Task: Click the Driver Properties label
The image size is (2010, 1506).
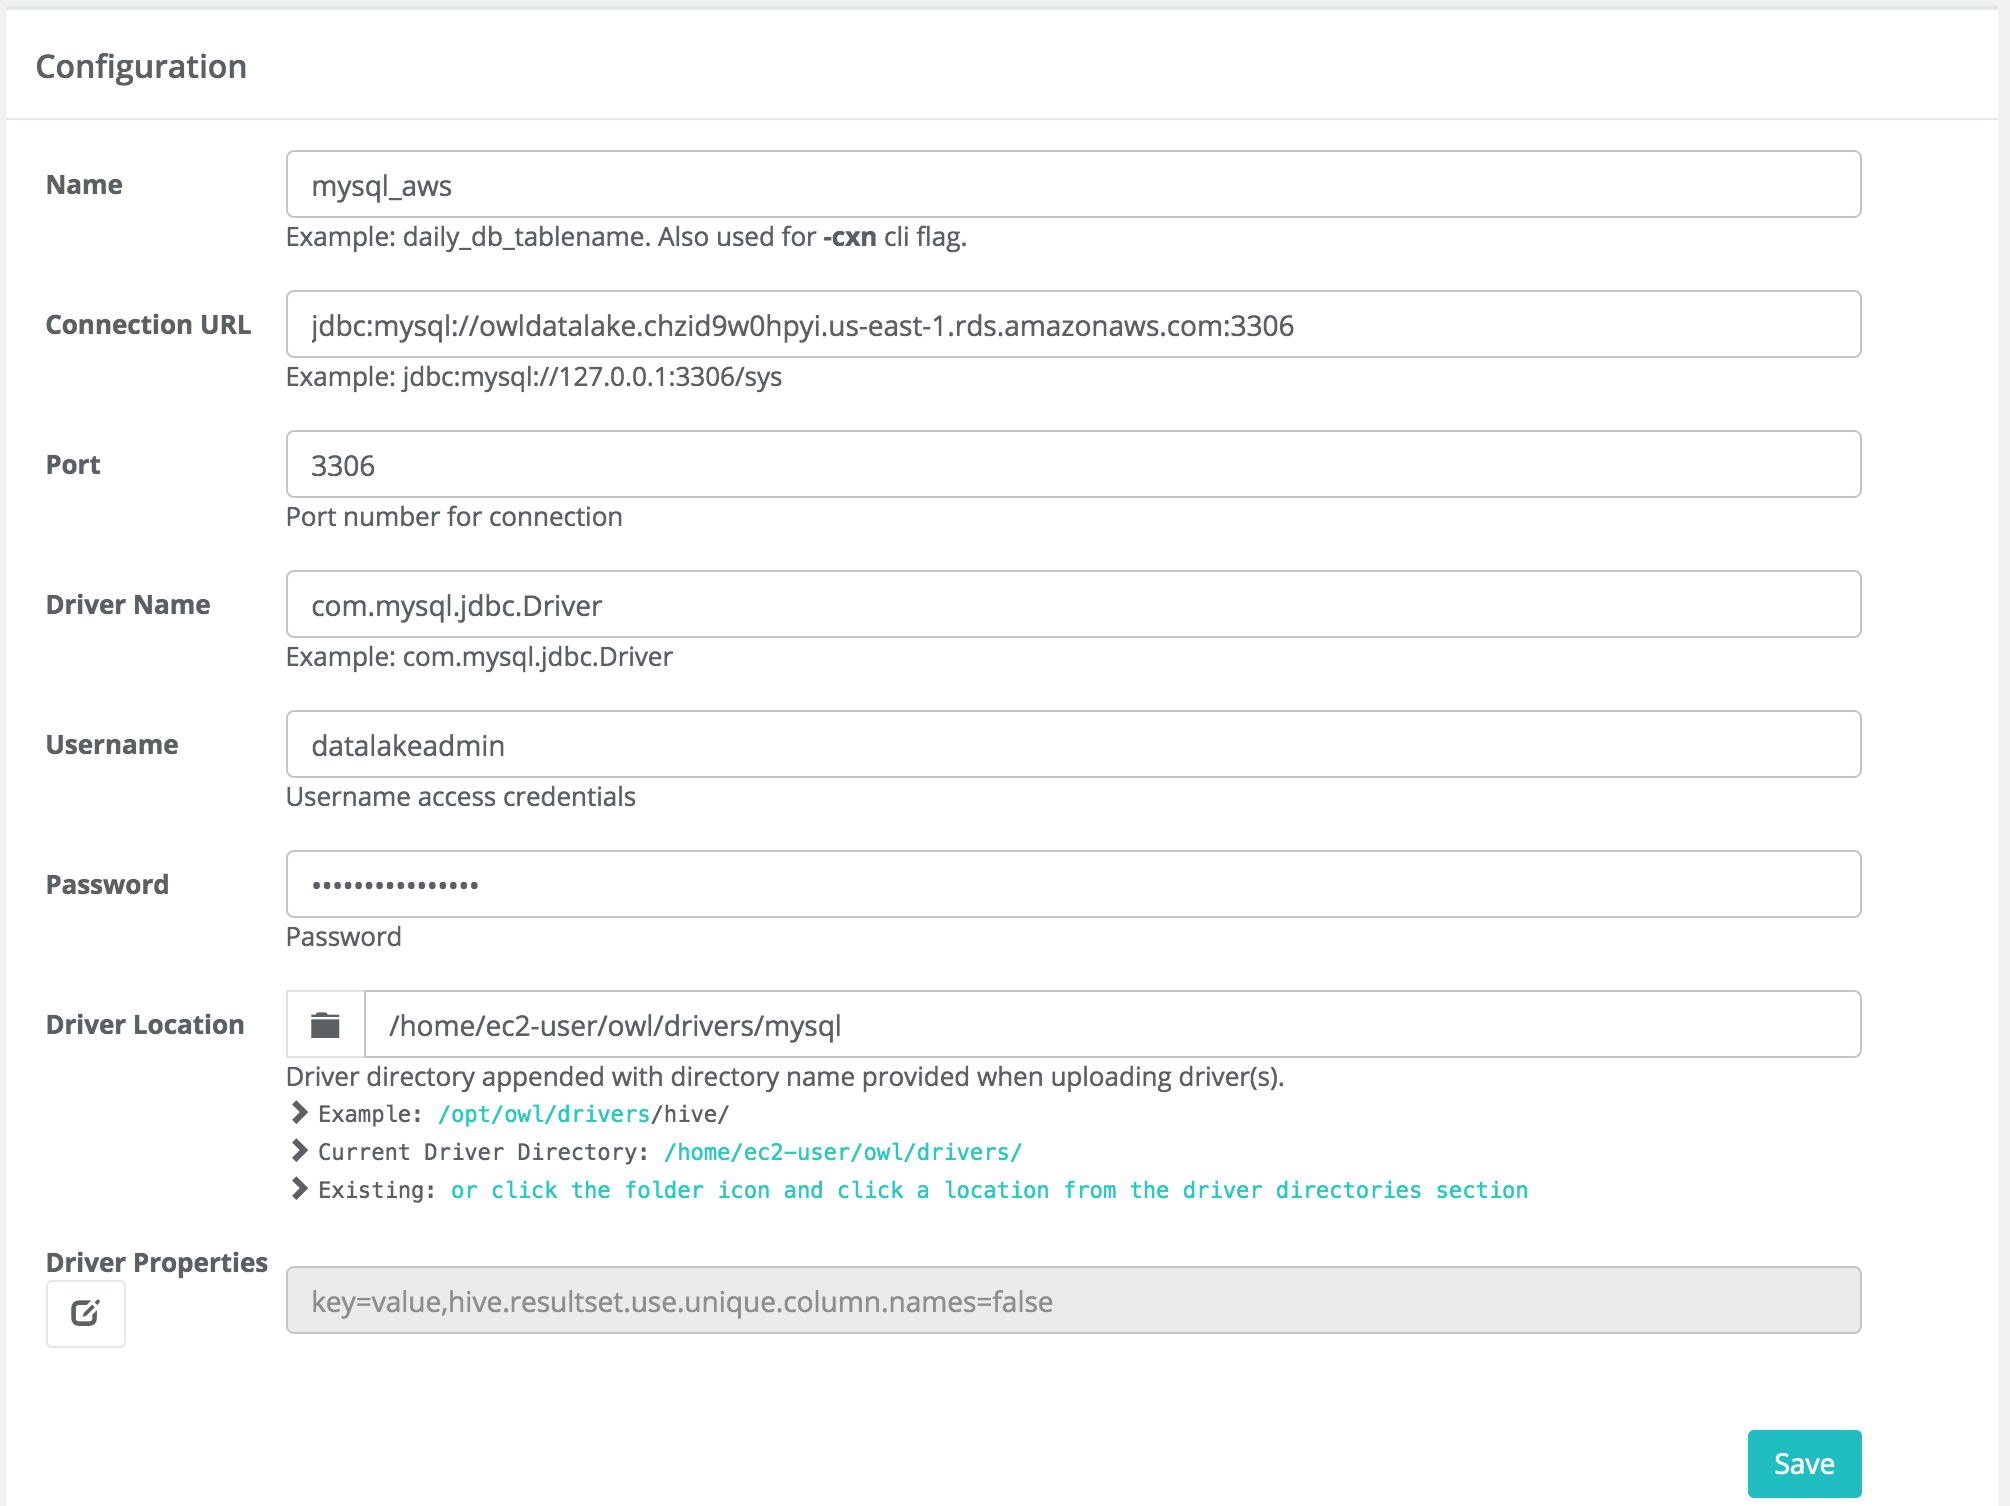Action: (x=157, y=1262)
